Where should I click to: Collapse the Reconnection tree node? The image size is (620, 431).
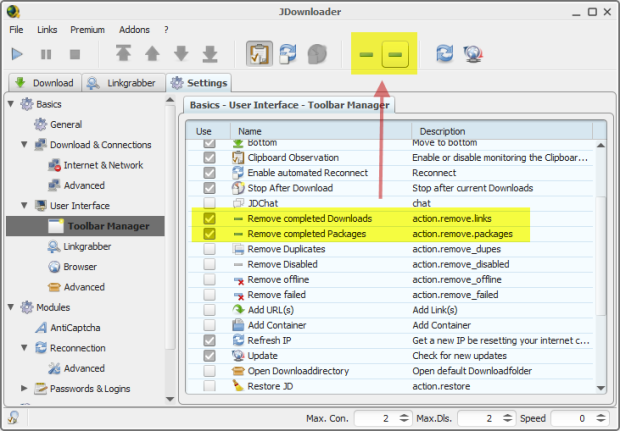(24, 348)
